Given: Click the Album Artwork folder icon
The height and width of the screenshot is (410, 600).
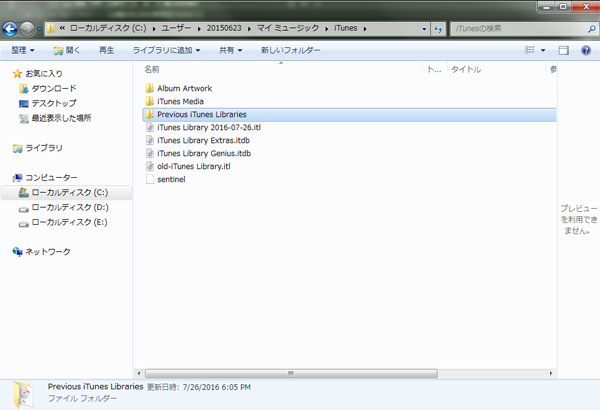Looking at the screenshot, I should pyautogui.click(x=150, y=88).
